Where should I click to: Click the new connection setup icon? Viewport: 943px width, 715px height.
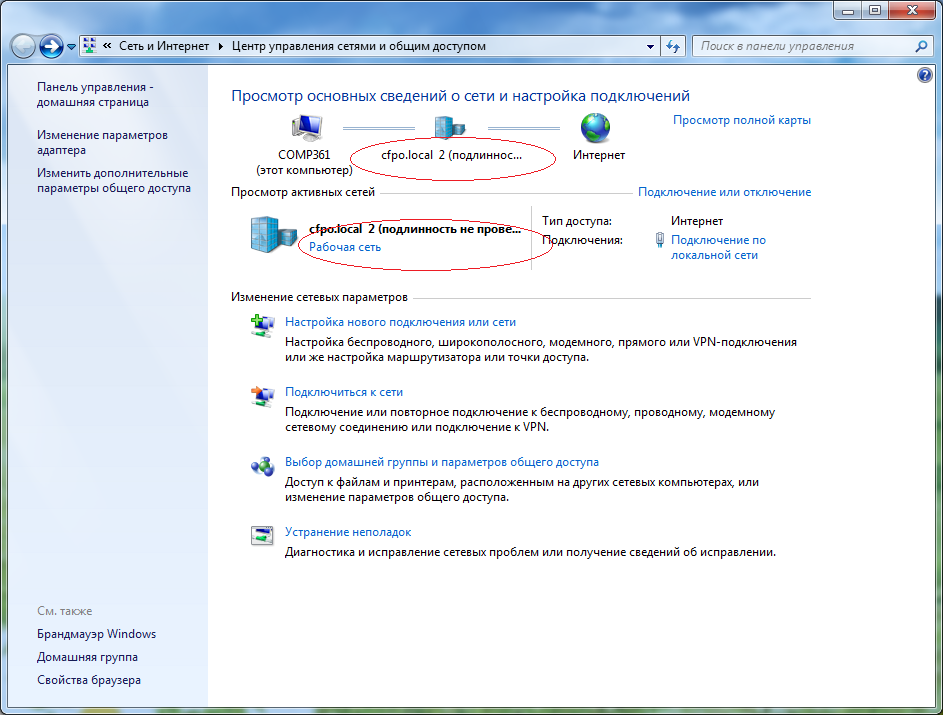point(262,324)
